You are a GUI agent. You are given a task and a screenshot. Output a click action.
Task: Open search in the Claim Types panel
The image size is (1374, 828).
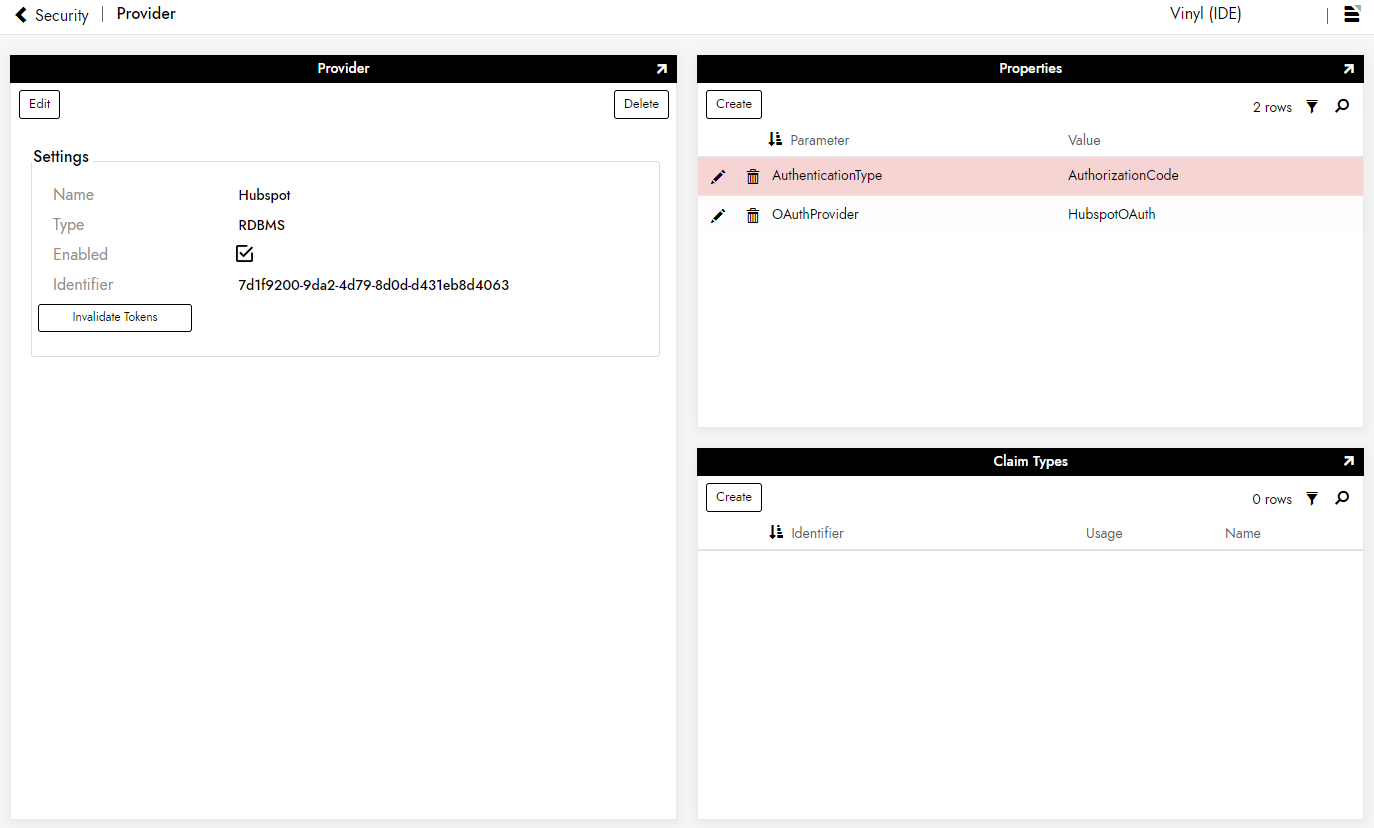pyautogui.click(x=1342, y=498)
